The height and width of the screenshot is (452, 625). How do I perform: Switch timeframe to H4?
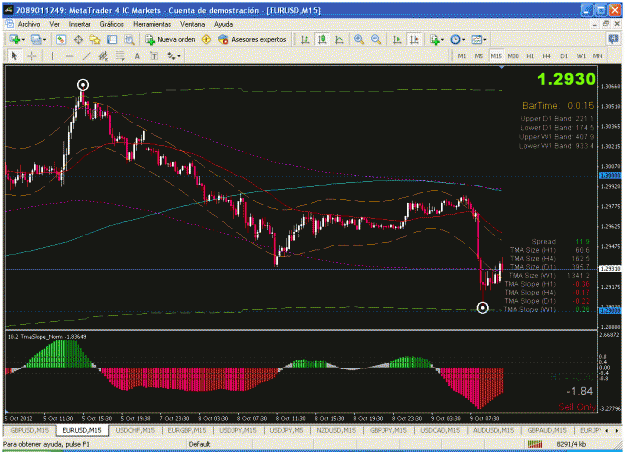coord(546,56)
